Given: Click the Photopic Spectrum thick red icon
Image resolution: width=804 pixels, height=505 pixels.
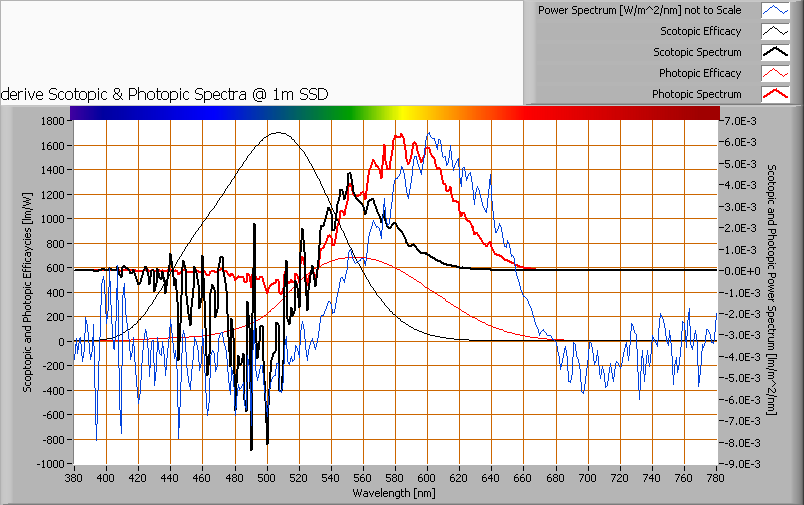Looking at the screenshot, I should (775, 95).
